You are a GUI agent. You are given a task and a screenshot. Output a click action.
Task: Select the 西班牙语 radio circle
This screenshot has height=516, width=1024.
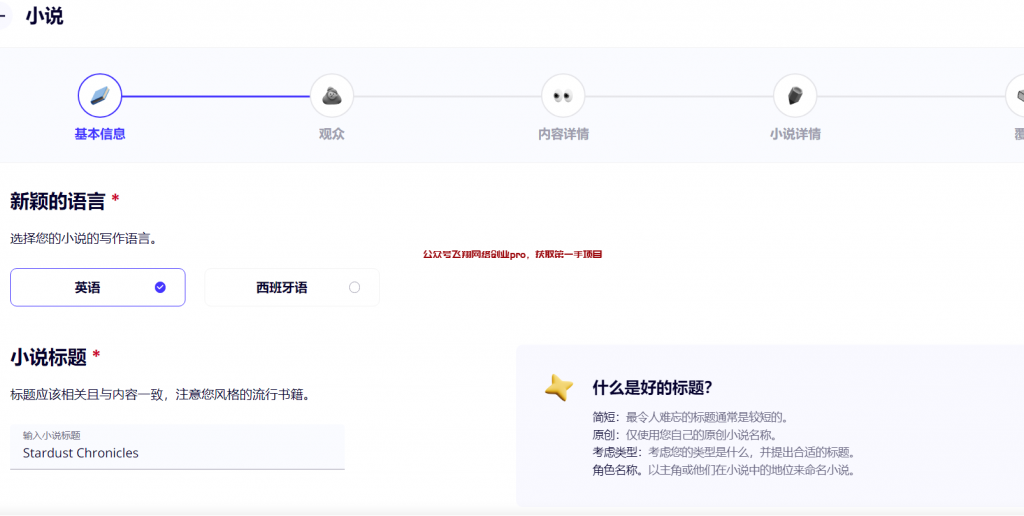pos(354,287)
